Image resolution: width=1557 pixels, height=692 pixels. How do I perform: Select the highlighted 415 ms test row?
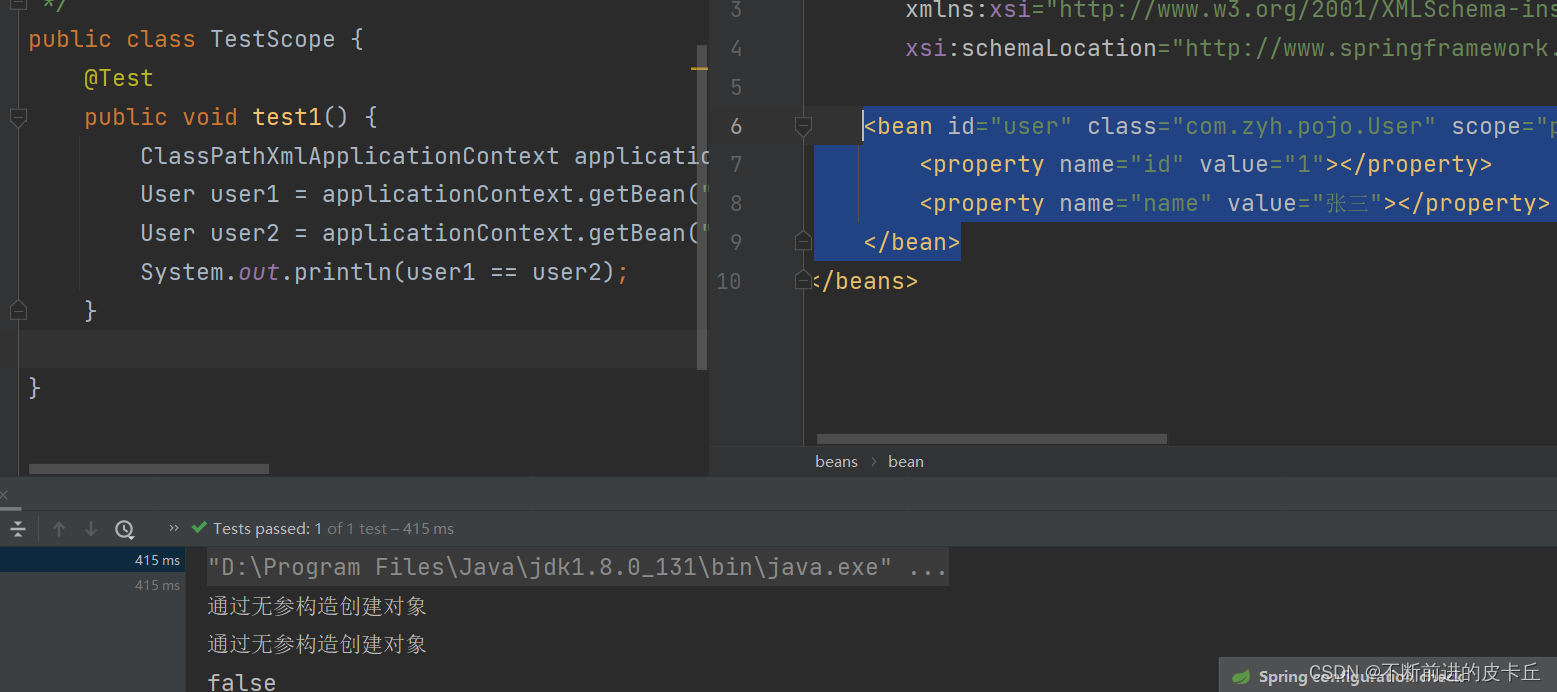pyautogui.click(x=92, y=560)
